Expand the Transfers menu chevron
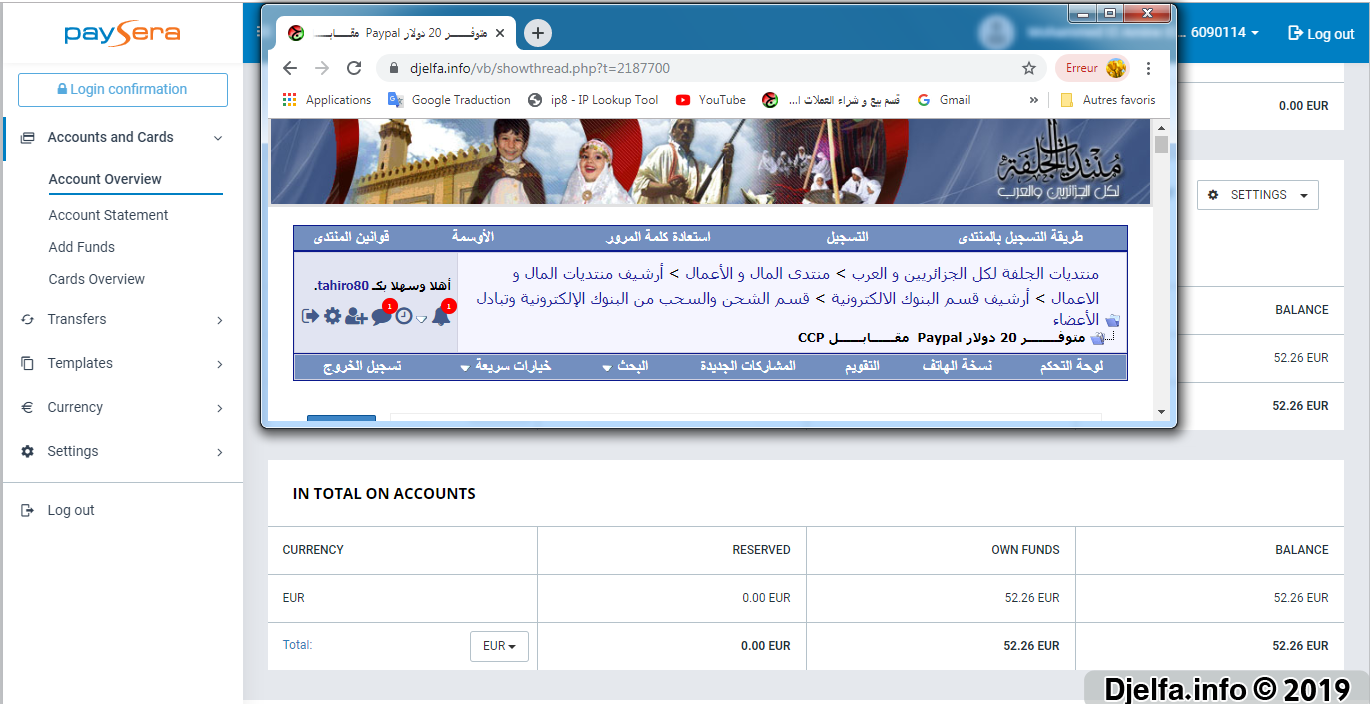The width and height of the screenshot is (1370, 704). tap(220, 320)
